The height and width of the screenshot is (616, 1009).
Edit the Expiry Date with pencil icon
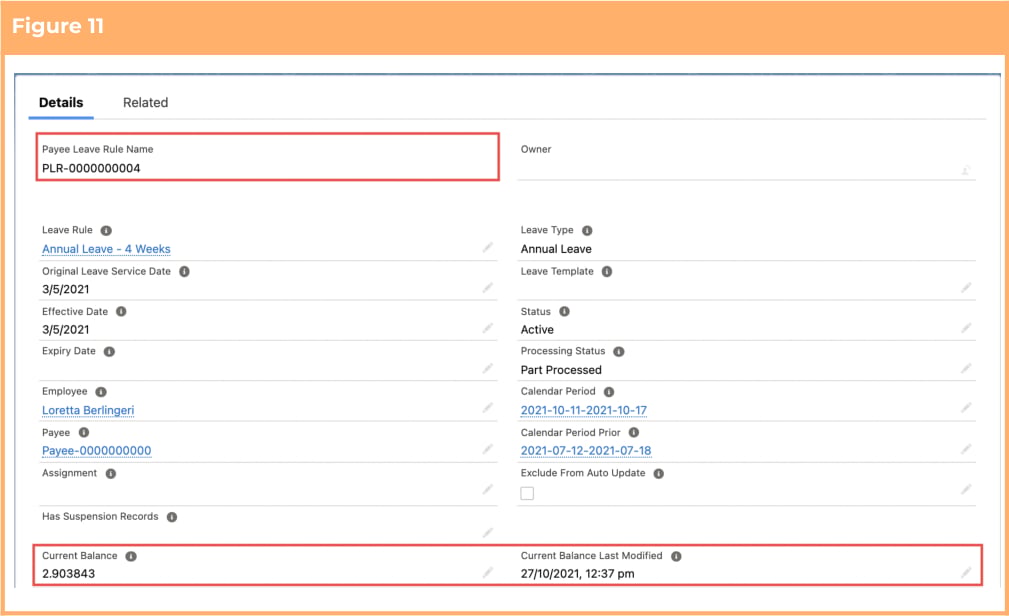(x=488, y=368)
